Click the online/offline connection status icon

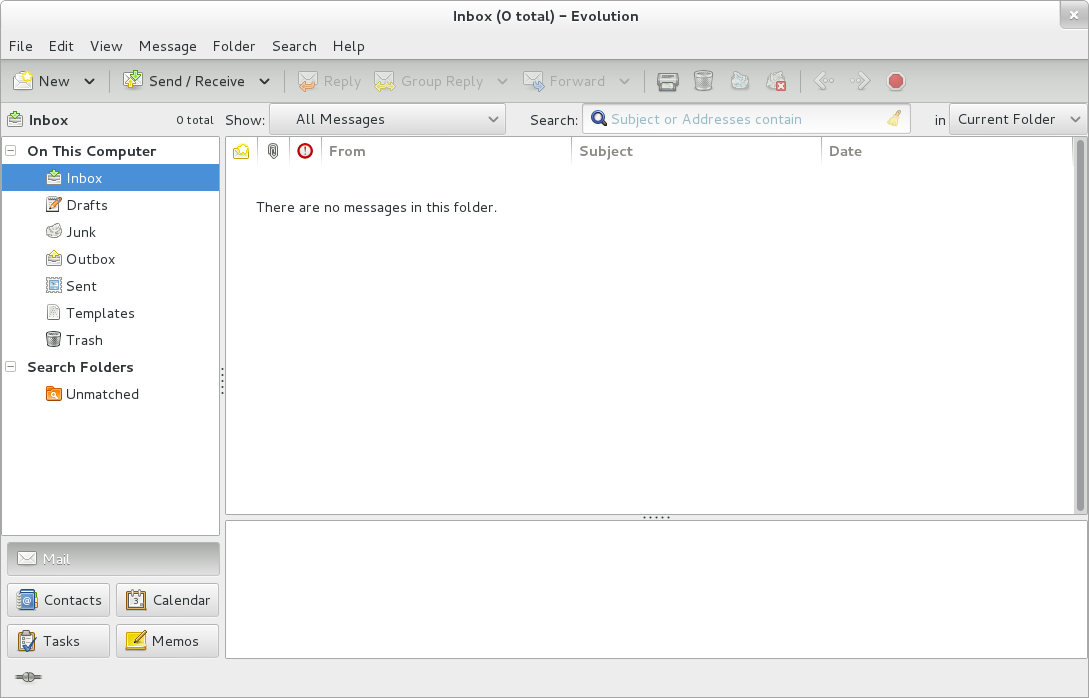(x=28, y=677)
